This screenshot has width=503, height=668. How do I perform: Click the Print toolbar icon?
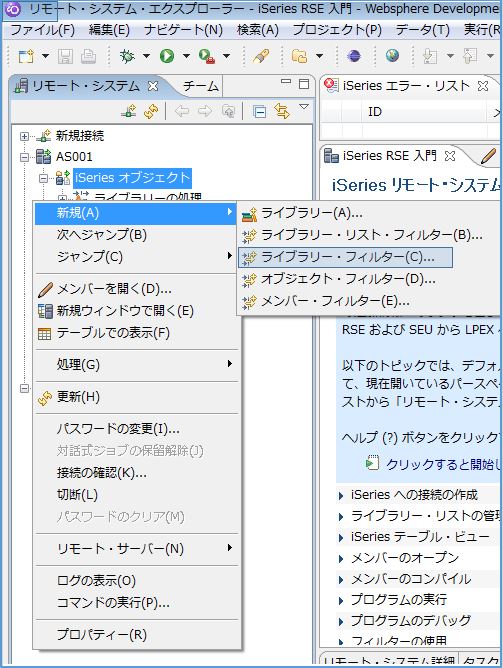88,56
